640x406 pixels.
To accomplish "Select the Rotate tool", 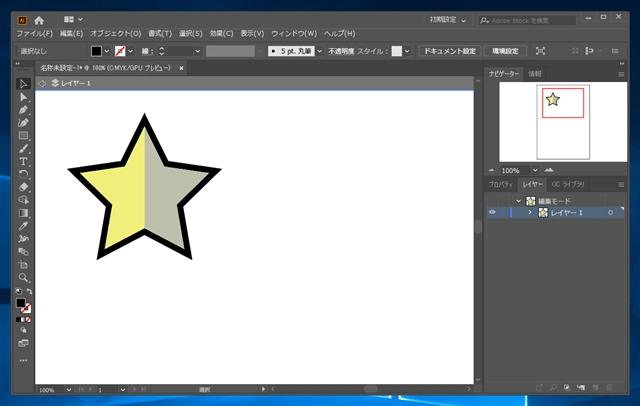I will pos(23,174).
